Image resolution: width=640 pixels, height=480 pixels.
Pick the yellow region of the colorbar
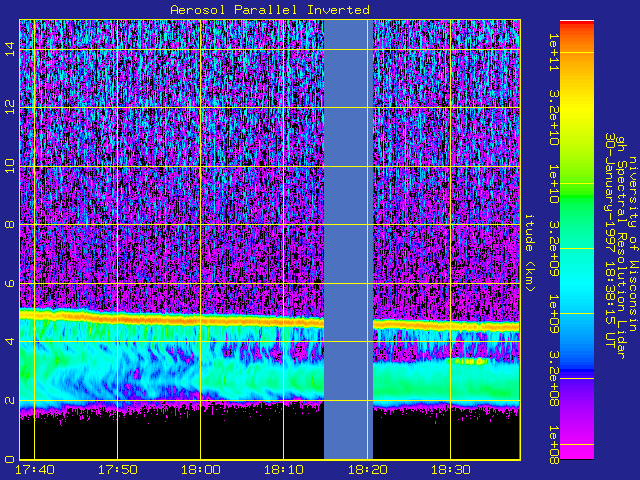point(577,106)
